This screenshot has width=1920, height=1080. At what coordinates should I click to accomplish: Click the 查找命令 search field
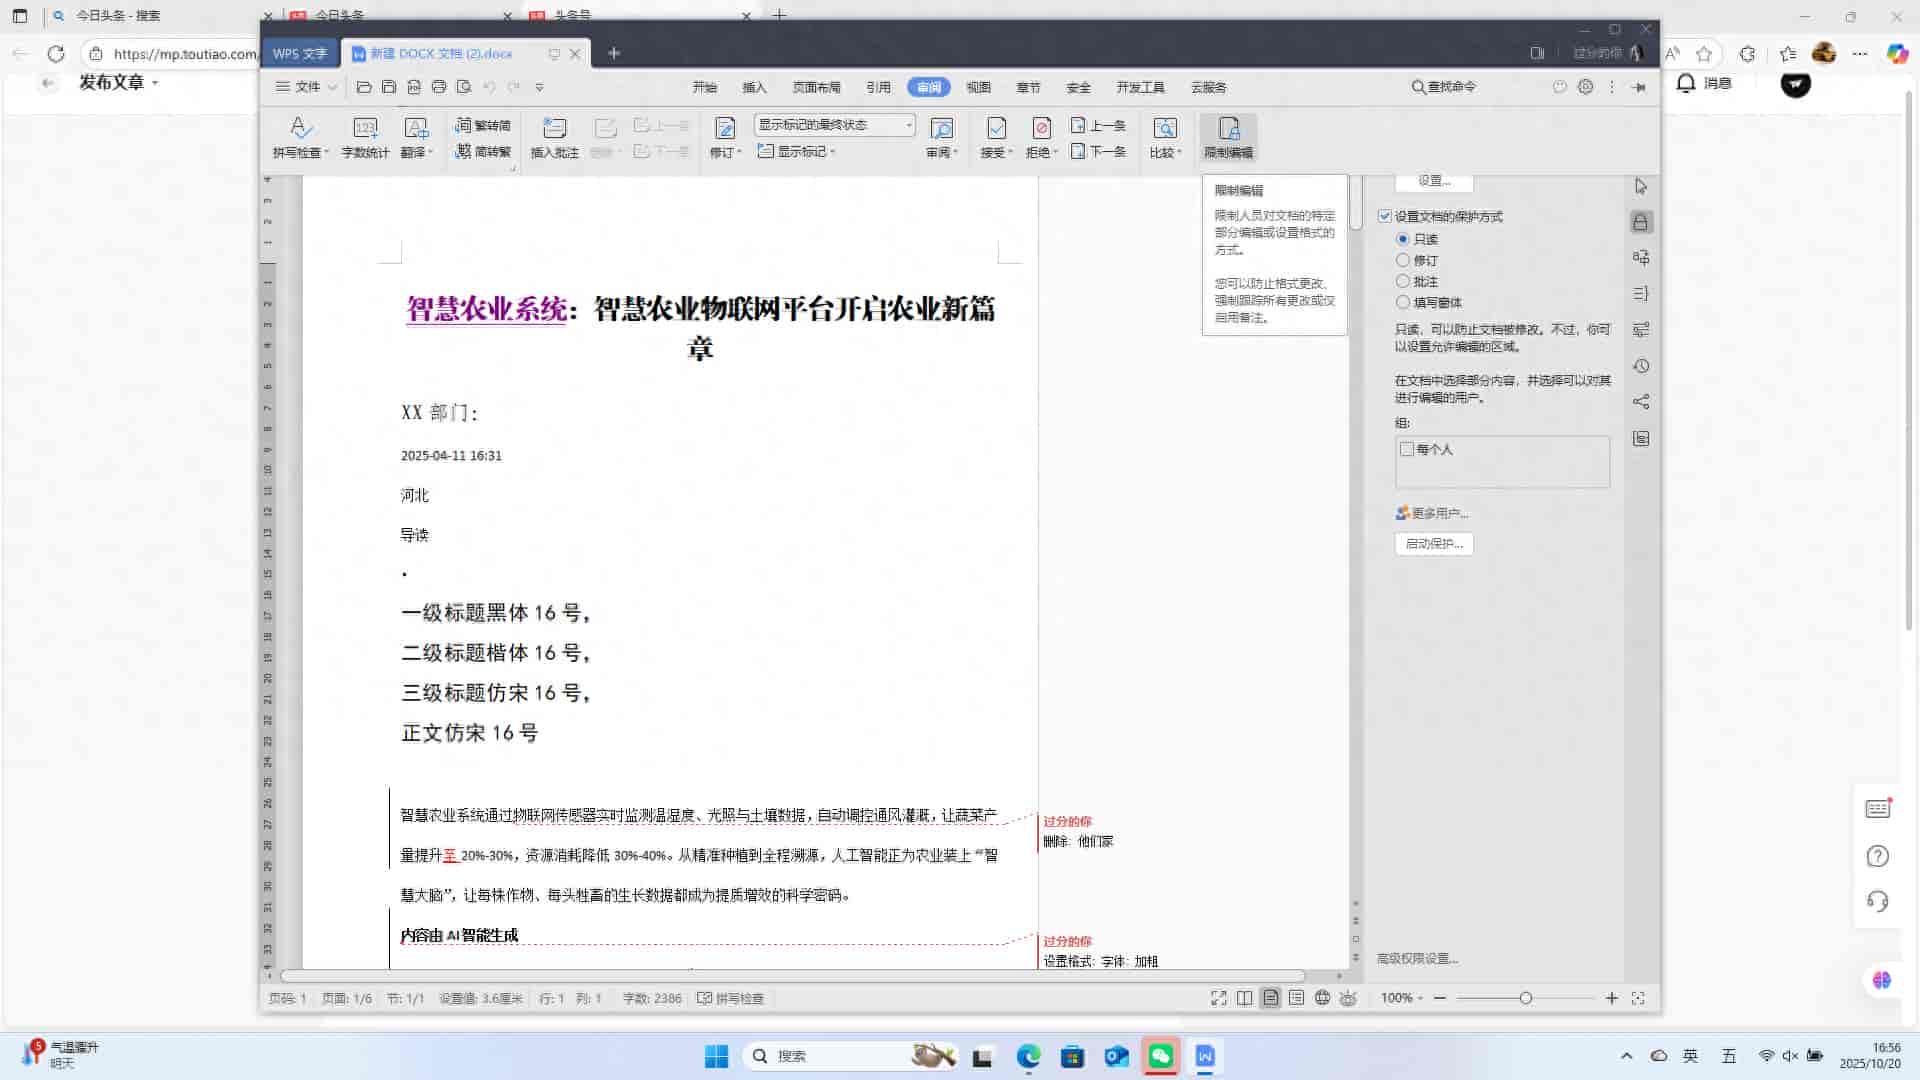point(1444,87)
